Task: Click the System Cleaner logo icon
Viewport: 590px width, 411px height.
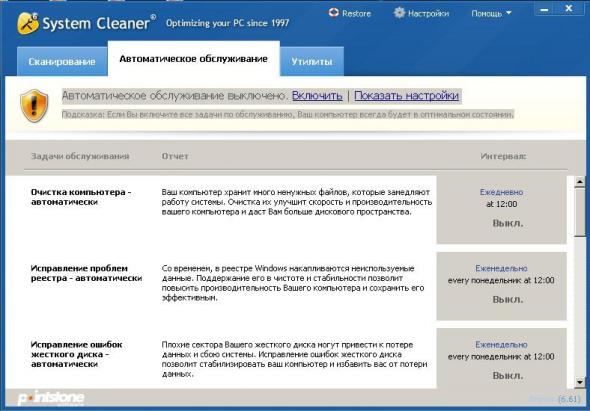Action: pyautogui.click(x=28, y=23)
